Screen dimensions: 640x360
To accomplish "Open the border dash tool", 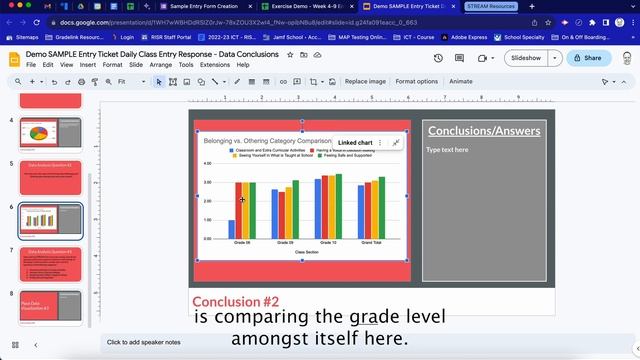I will pyautogui.click(x=266, y=82).
